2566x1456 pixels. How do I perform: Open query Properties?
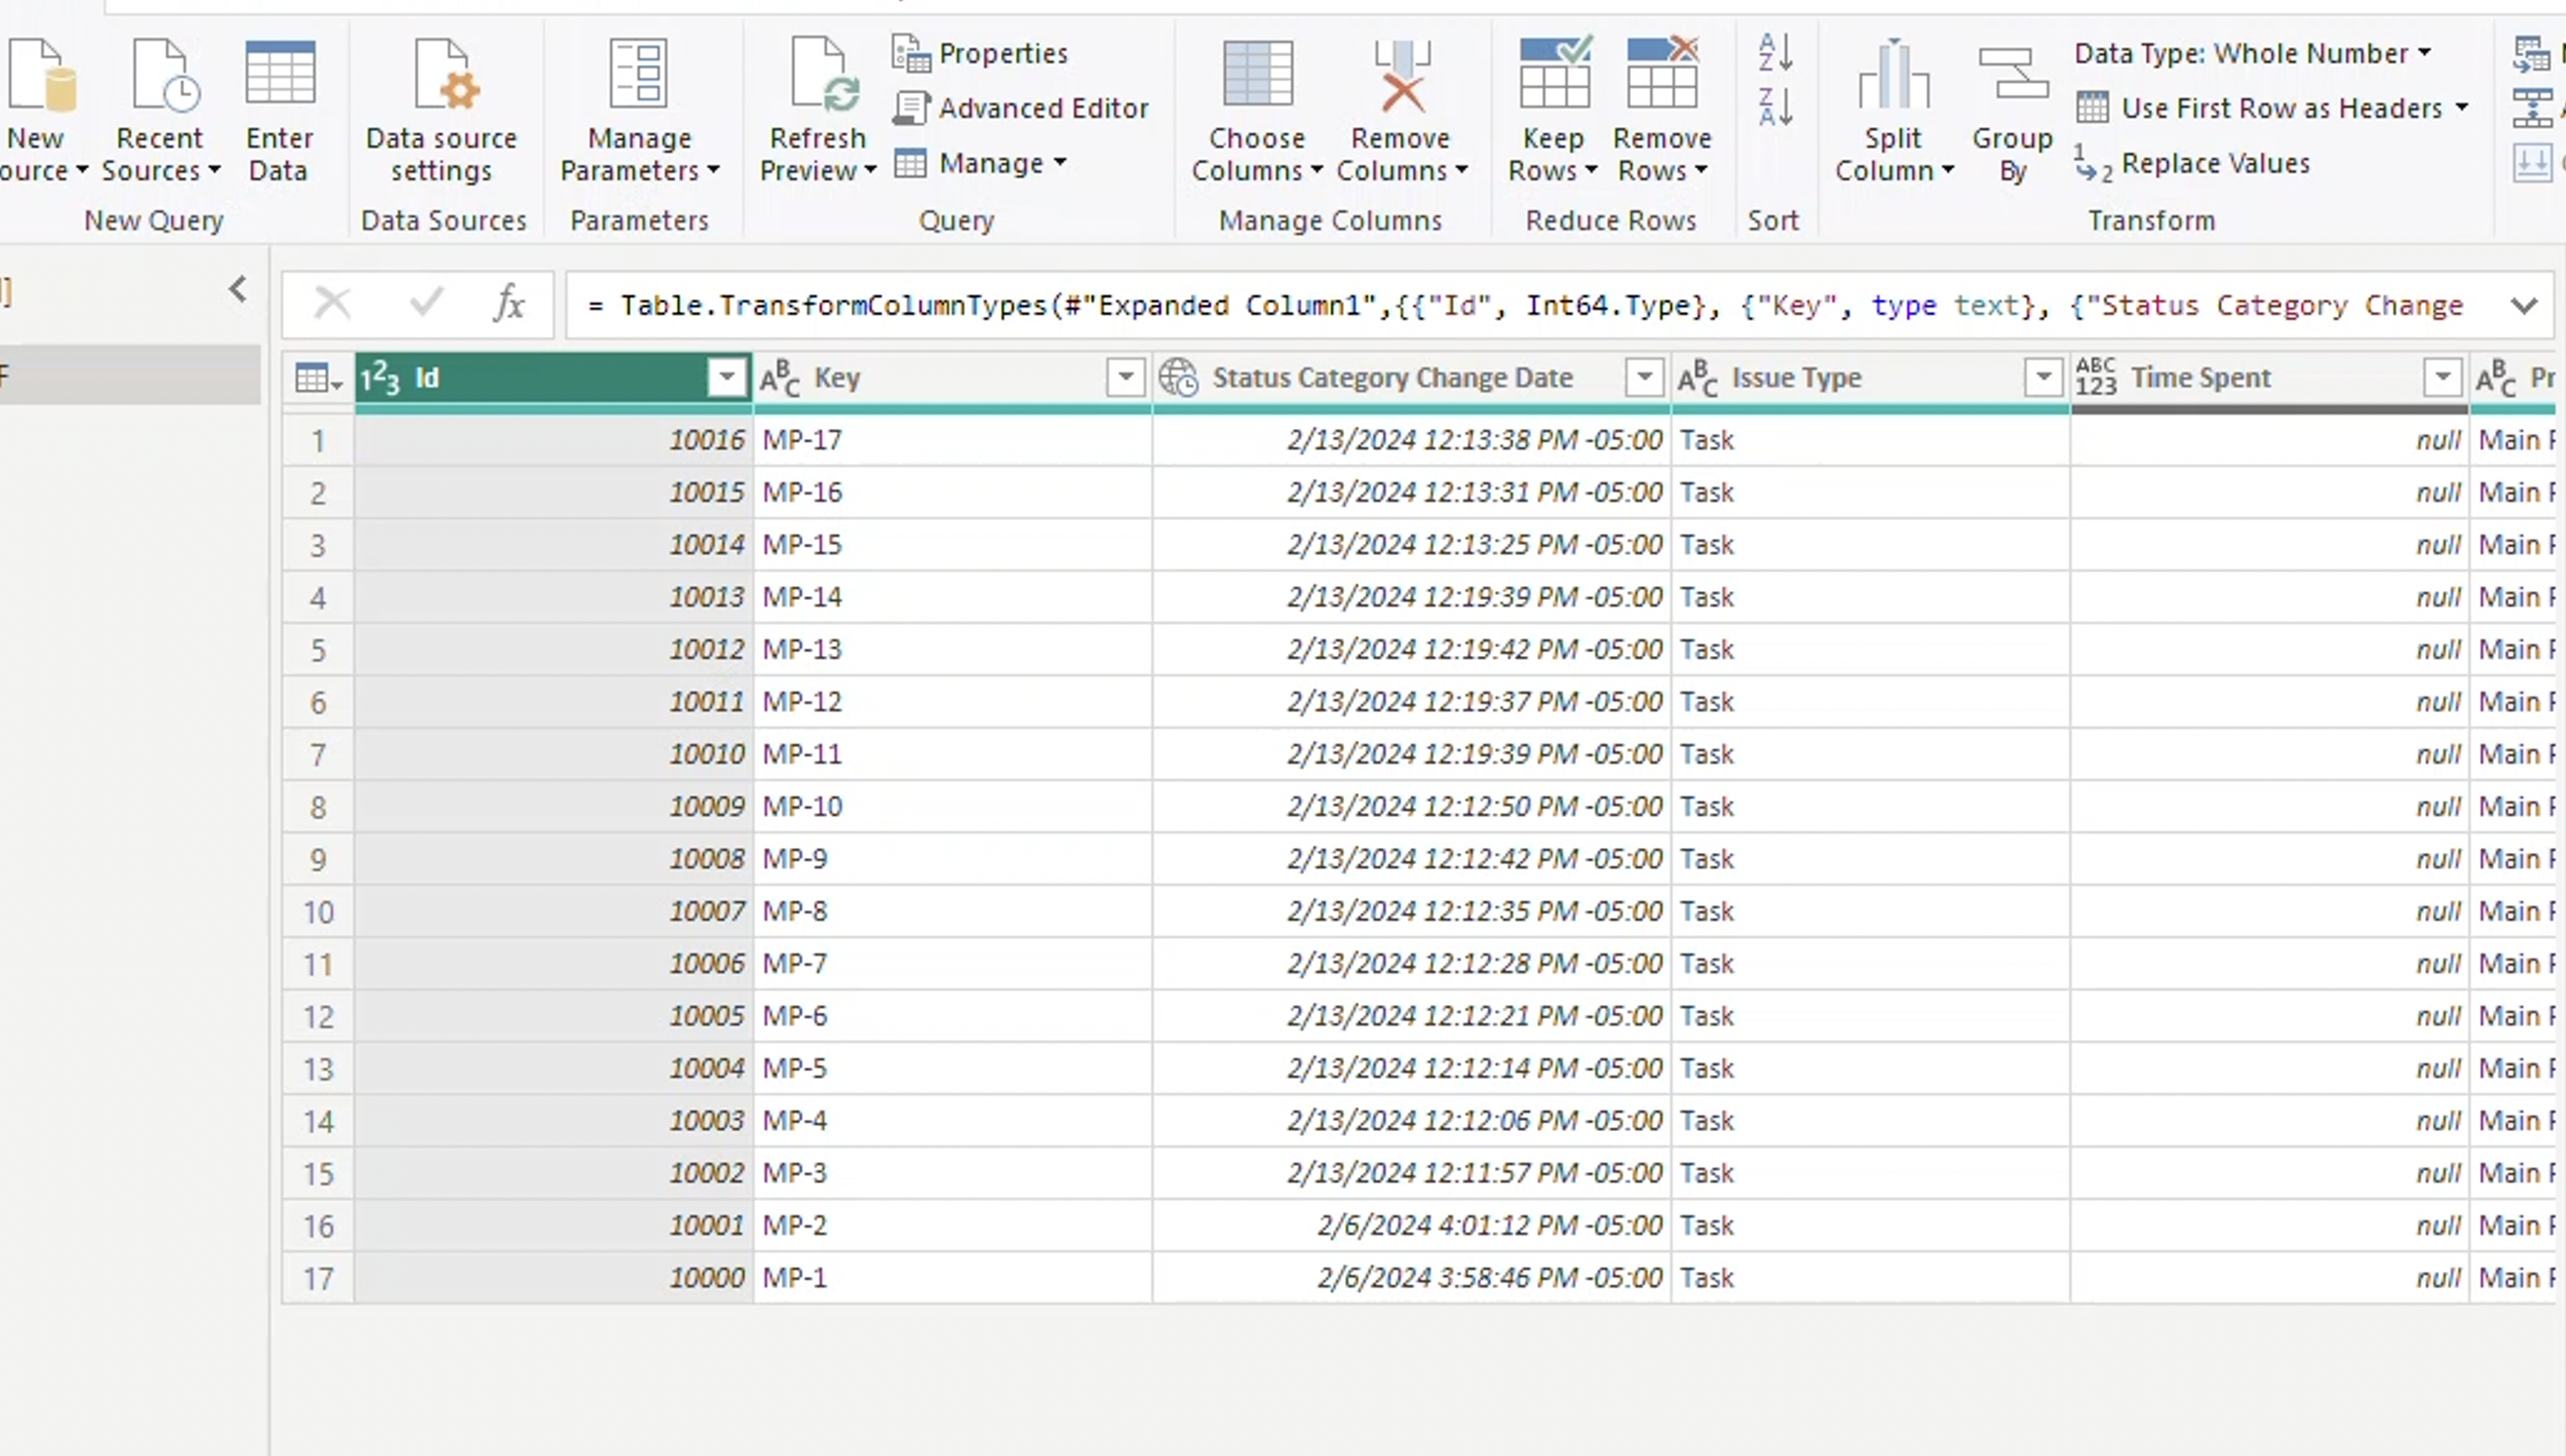point(980,53)
